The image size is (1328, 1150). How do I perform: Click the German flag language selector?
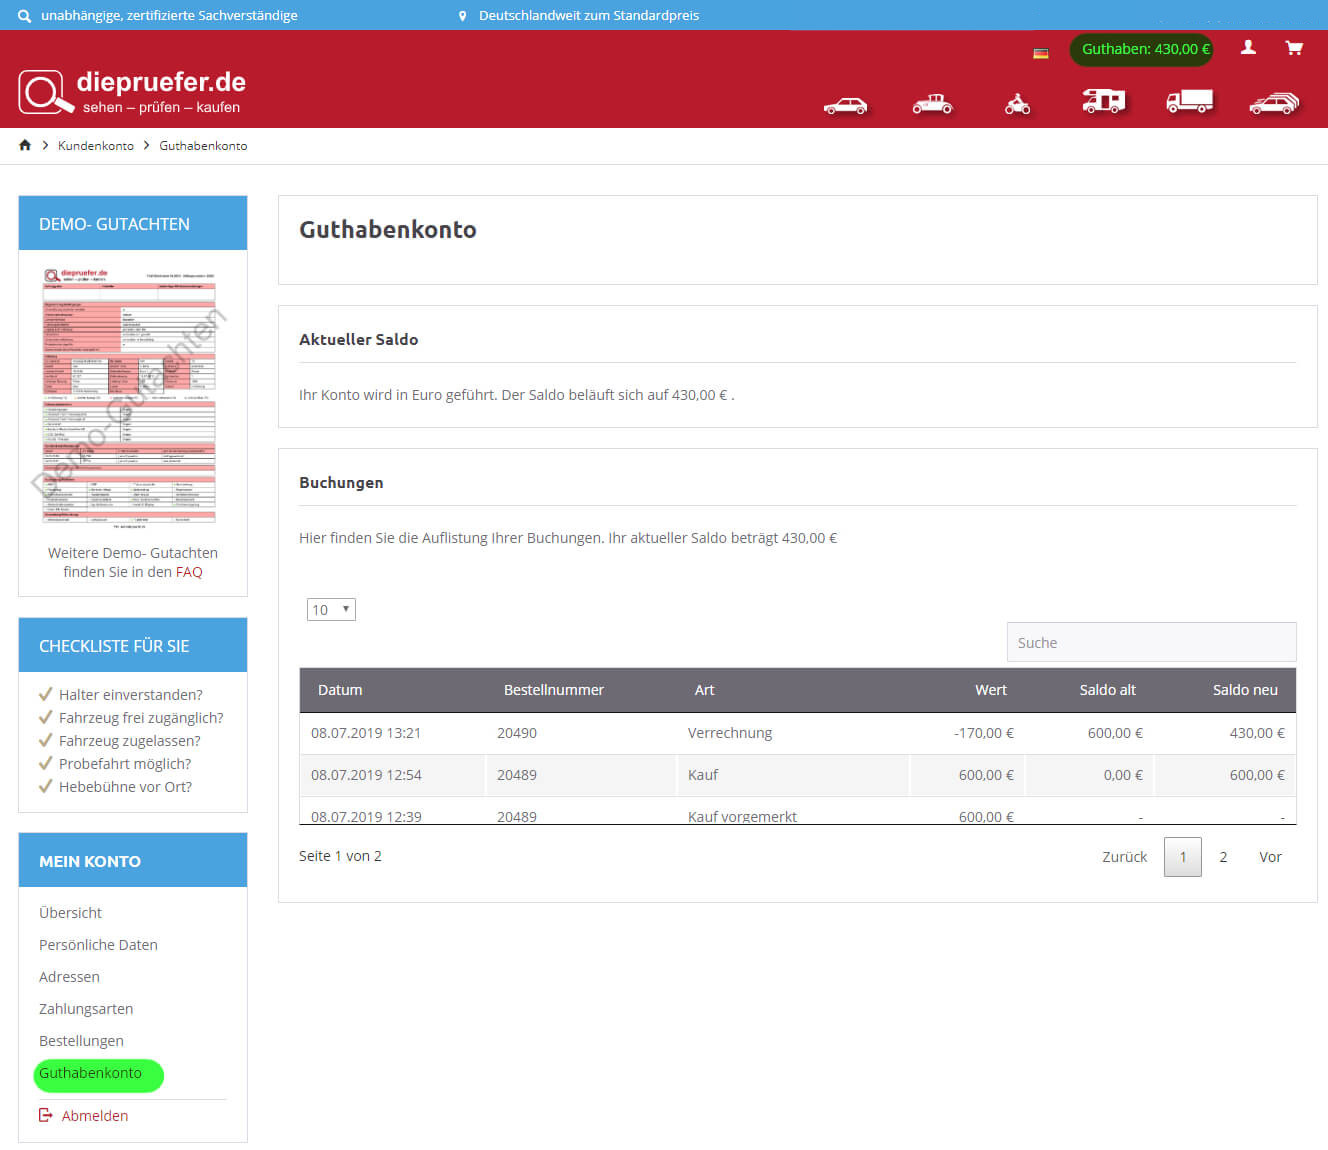(1041, 53)
